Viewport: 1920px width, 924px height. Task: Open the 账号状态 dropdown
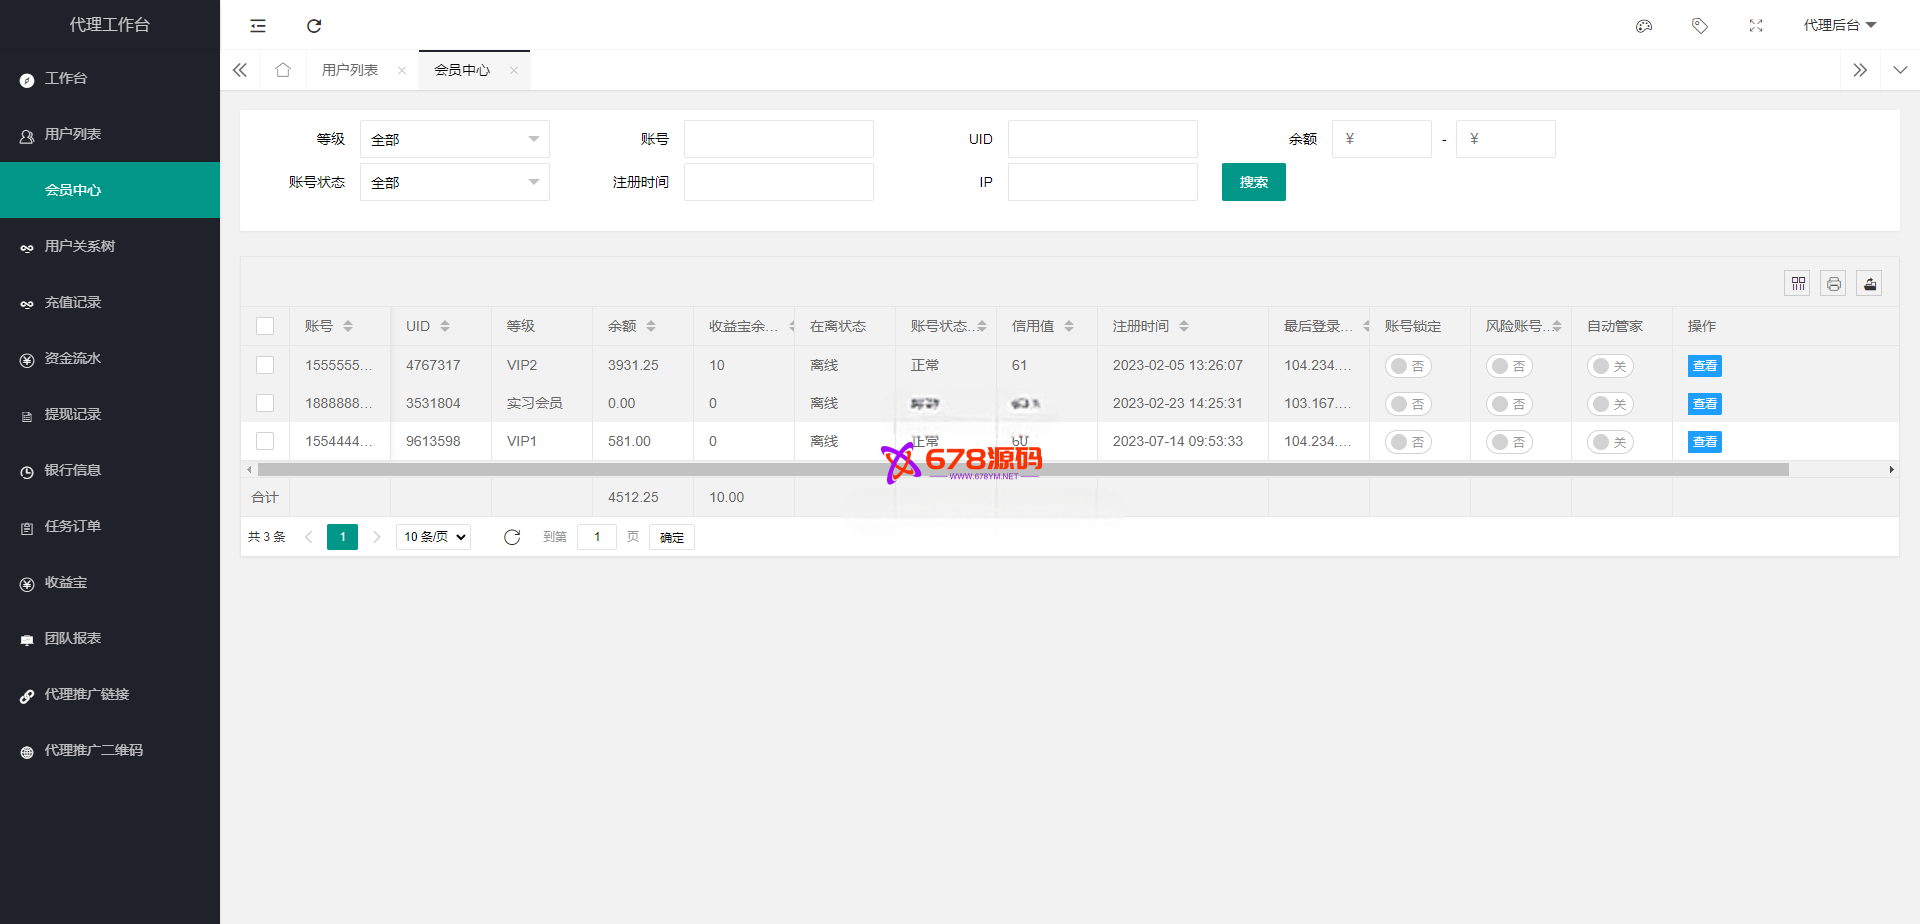tap(455, 182)
